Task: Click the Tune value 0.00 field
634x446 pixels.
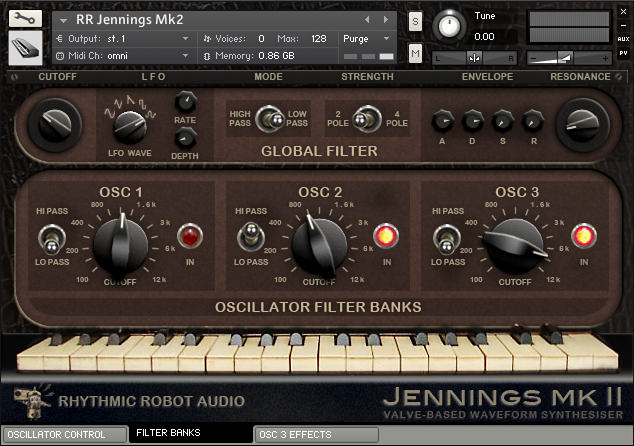Action: [x=484, y=37]
